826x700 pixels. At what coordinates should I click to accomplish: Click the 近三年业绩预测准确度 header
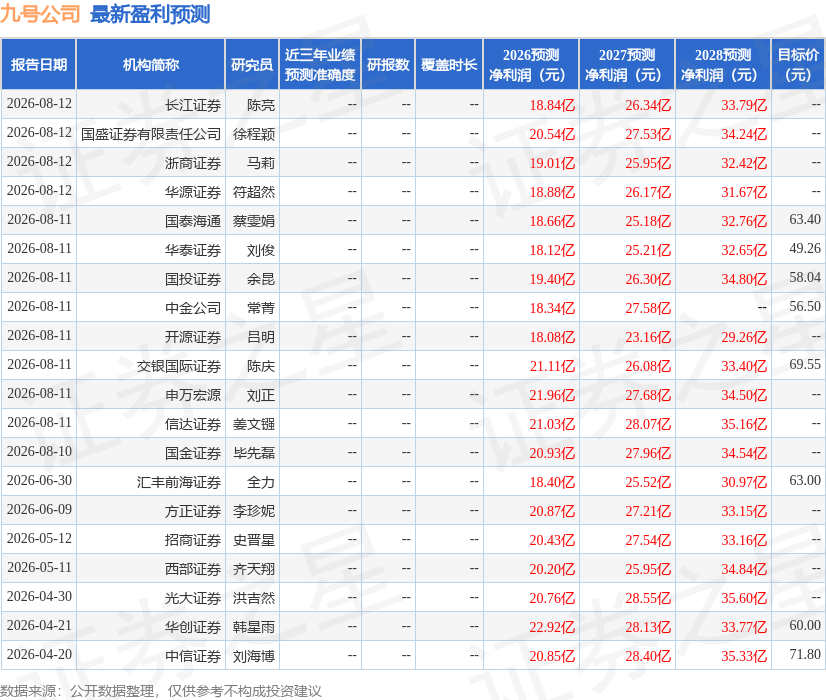click(x=320, y=64)
